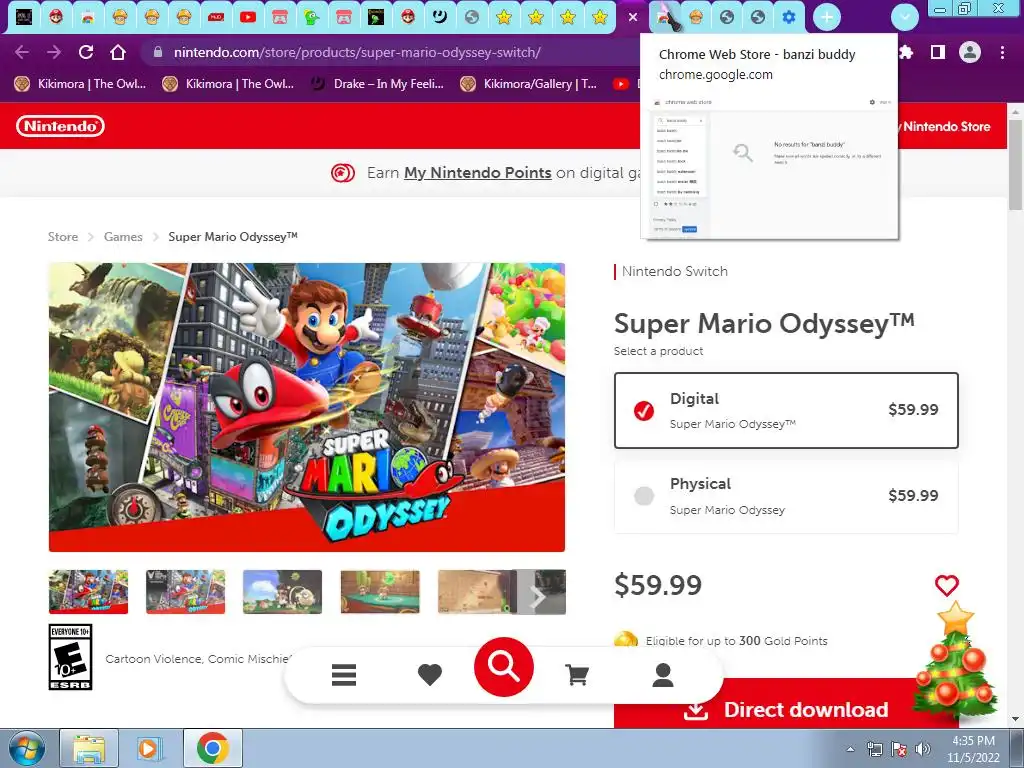Open the Chrome three-dot menu

[1002, 52]
